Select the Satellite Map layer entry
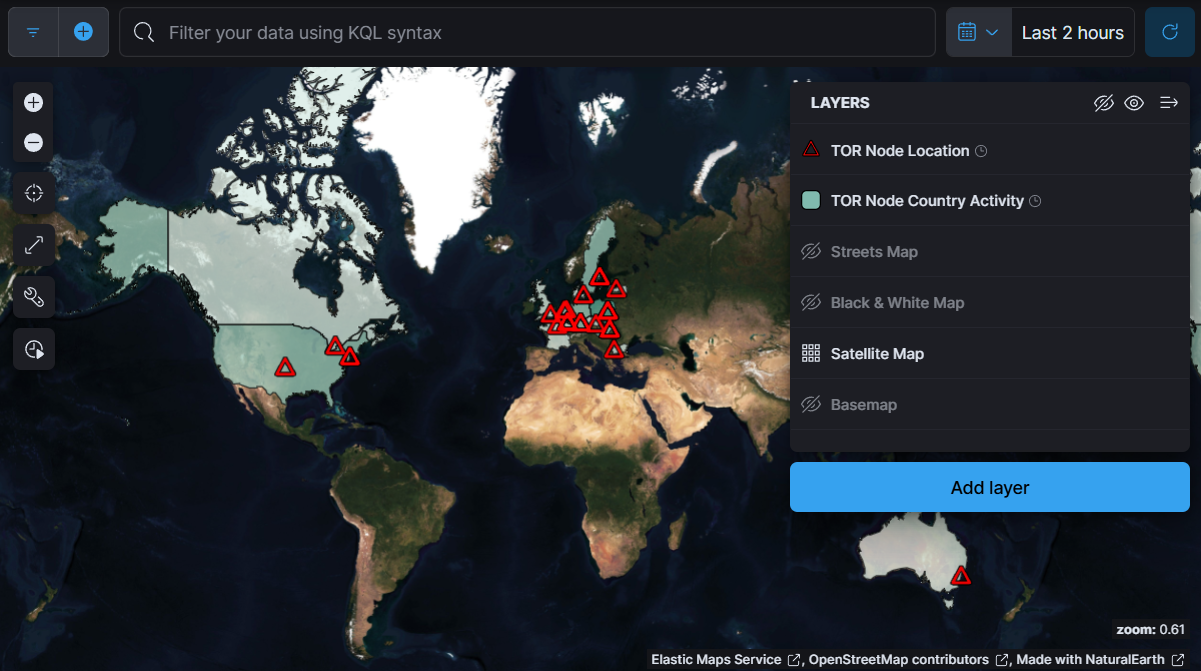1201x671 pixels. pyautogui.click(x=876, y=354)
